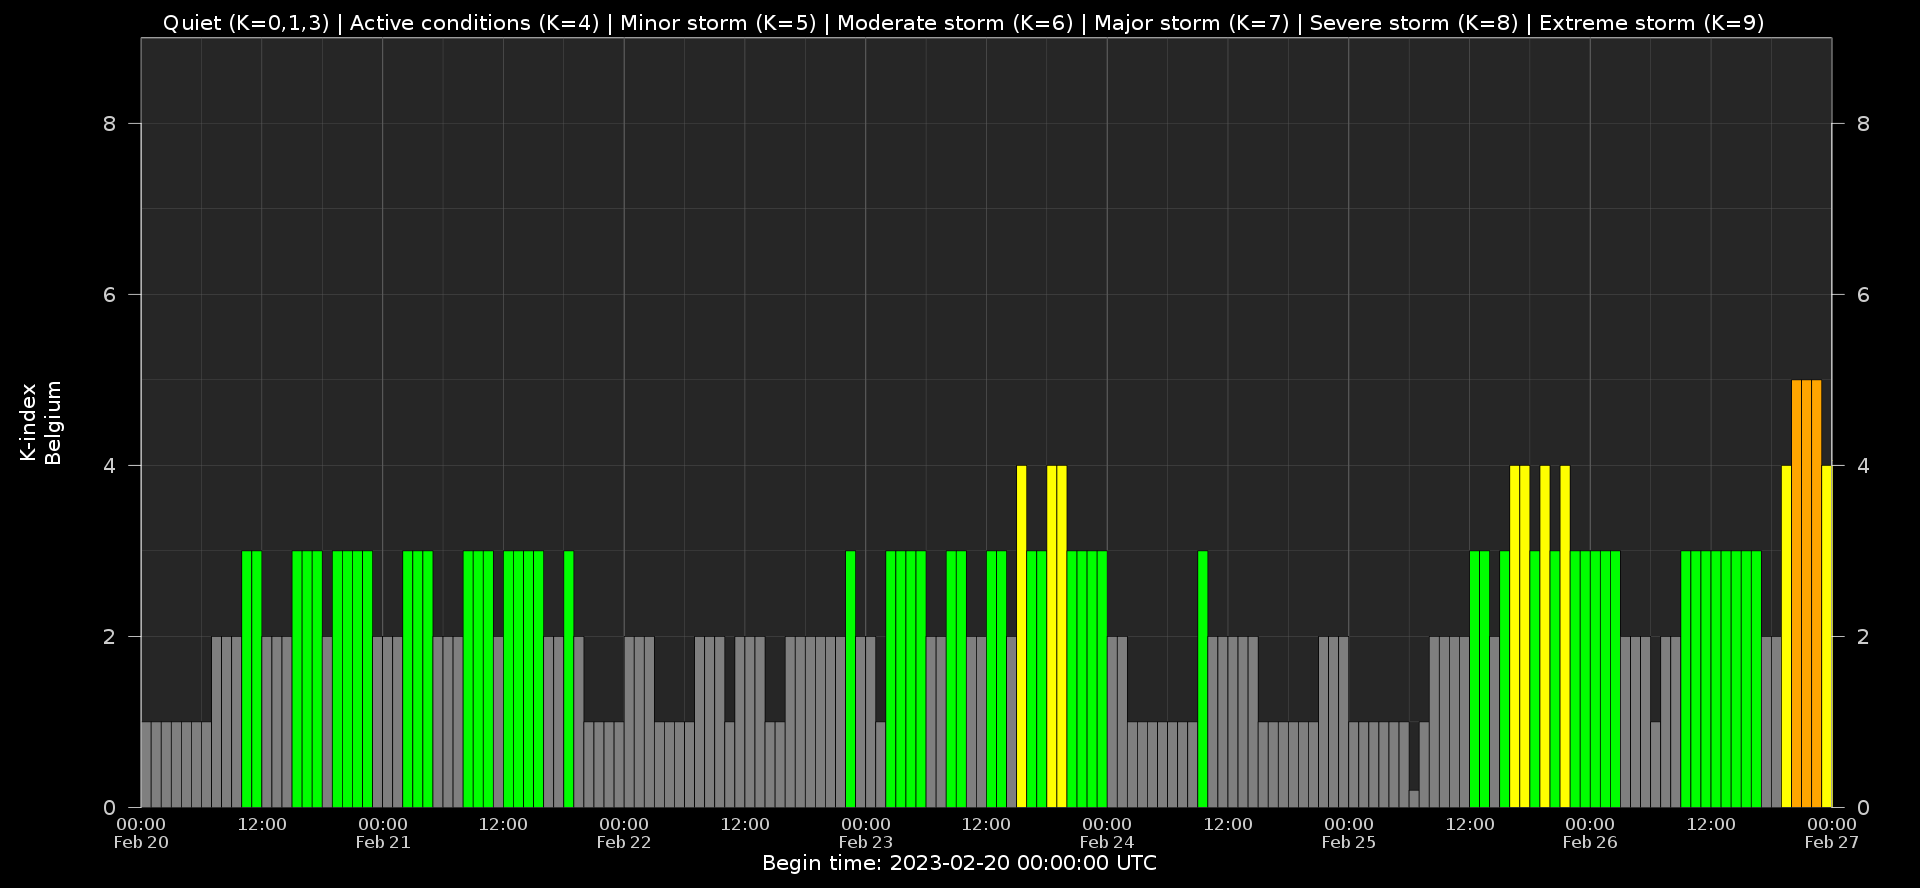Click the 'Quiet (K=0,1,3)' legend text
The height and width of the screenshot is (888, 1920).
click(246, 23)
